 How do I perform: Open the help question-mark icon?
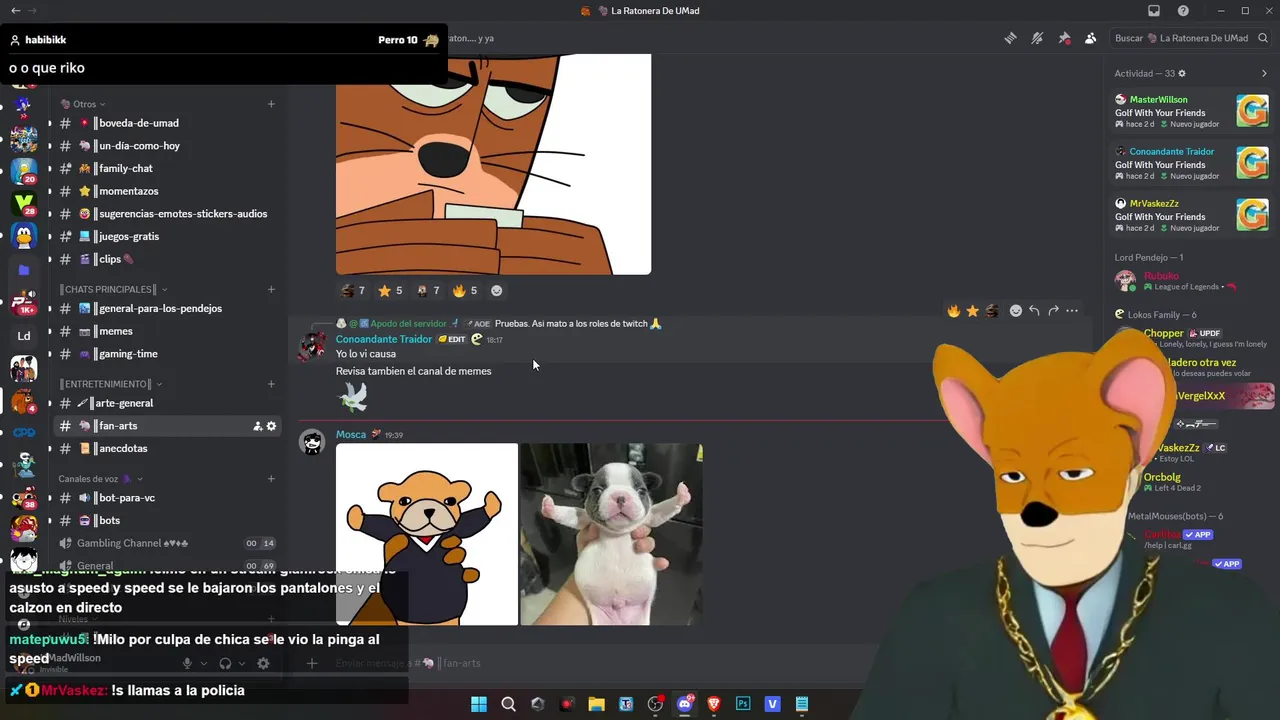1184,11
